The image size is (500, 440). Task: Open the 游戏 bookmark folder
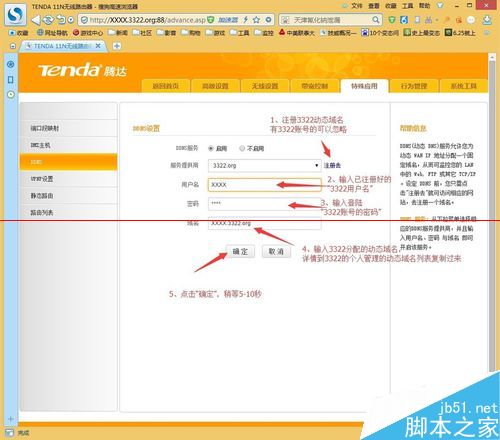215,33
